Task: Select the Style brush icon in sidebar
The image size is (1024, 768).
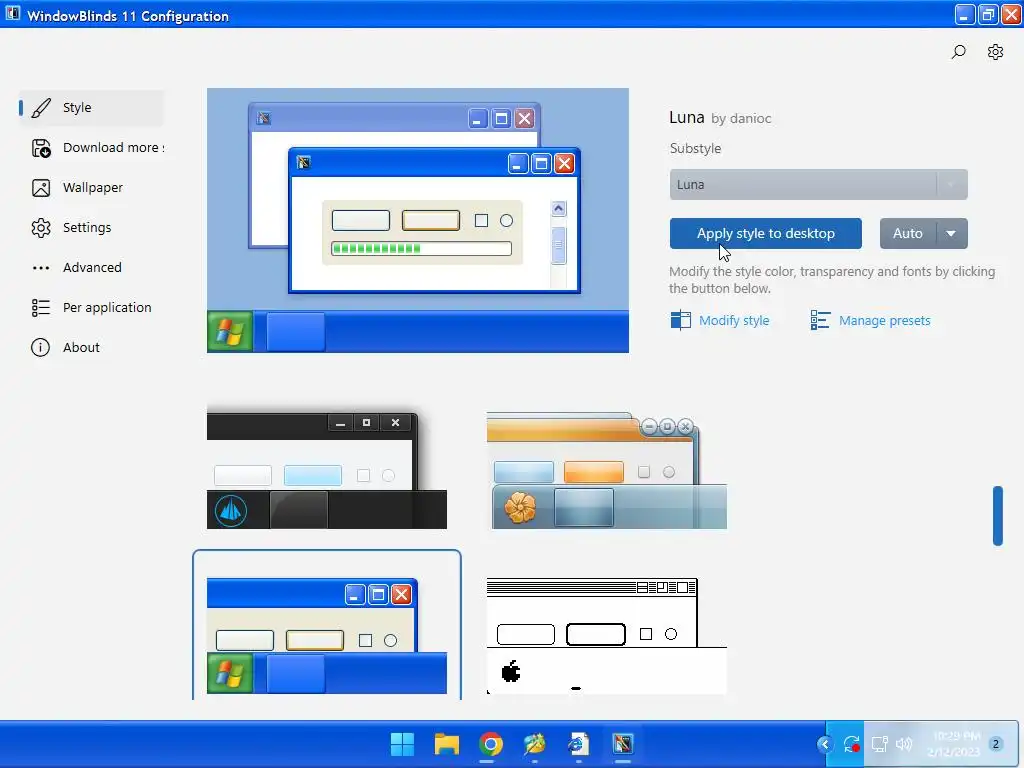Action: point(40,108)
